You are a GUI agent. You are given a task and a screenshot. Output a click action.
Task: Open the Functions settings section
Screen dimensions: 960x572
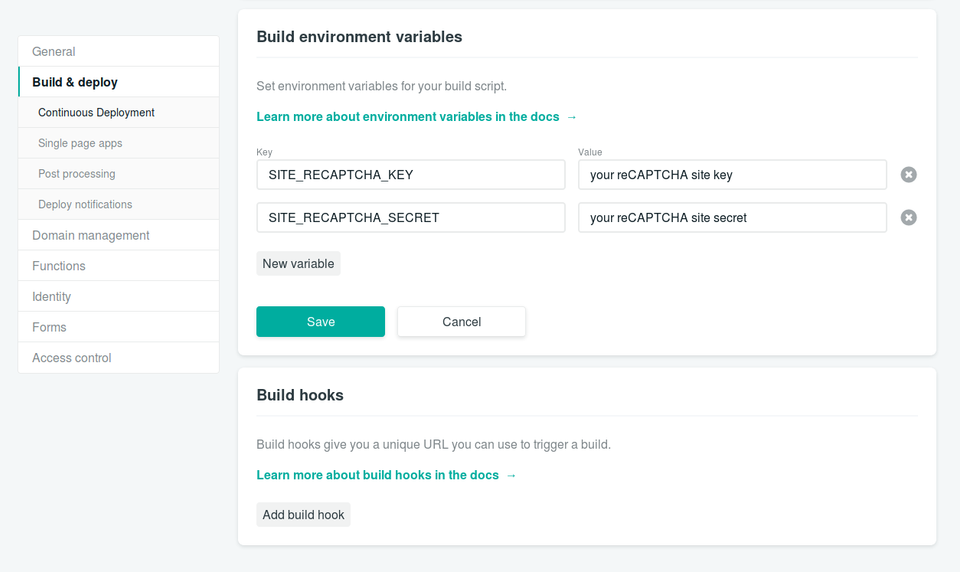(x=59, y=266)
